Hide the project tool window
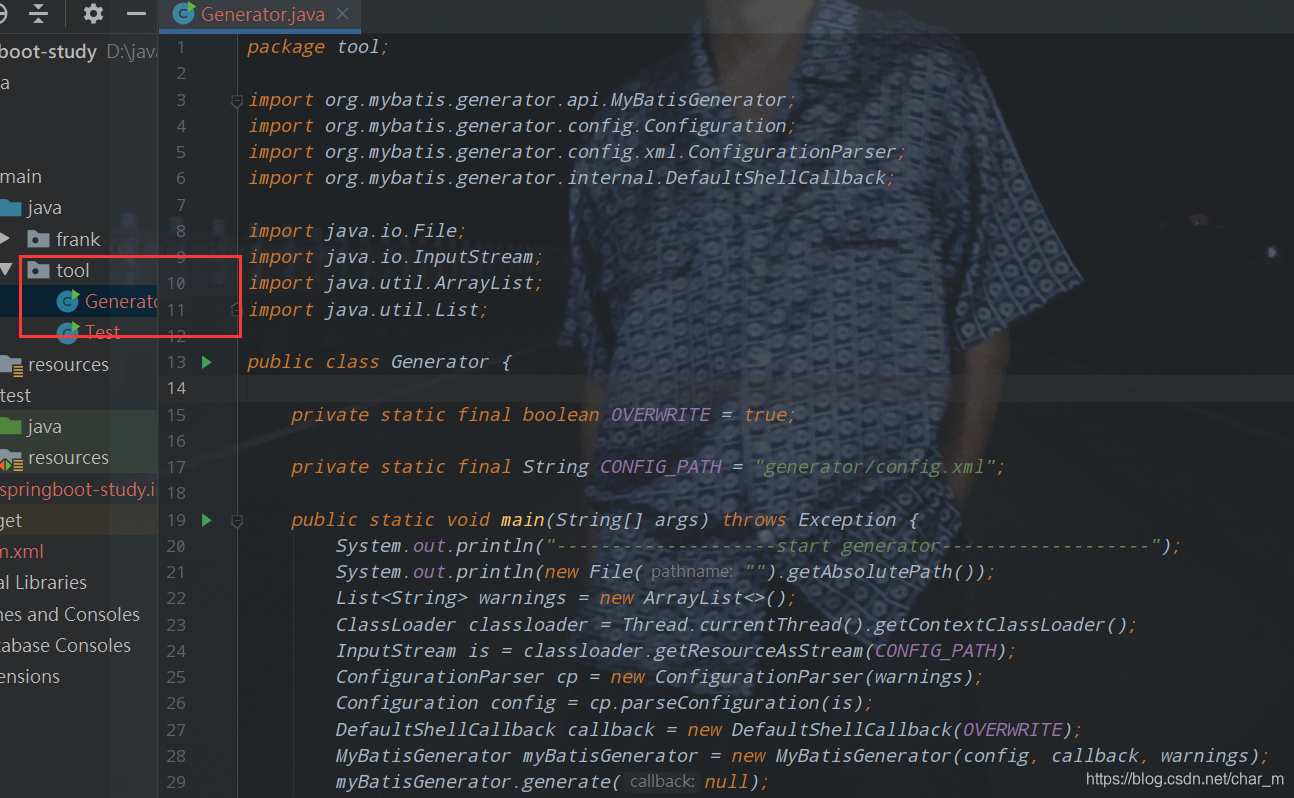1294x798 pixels. pyautogui.click(x=136, y=13)
